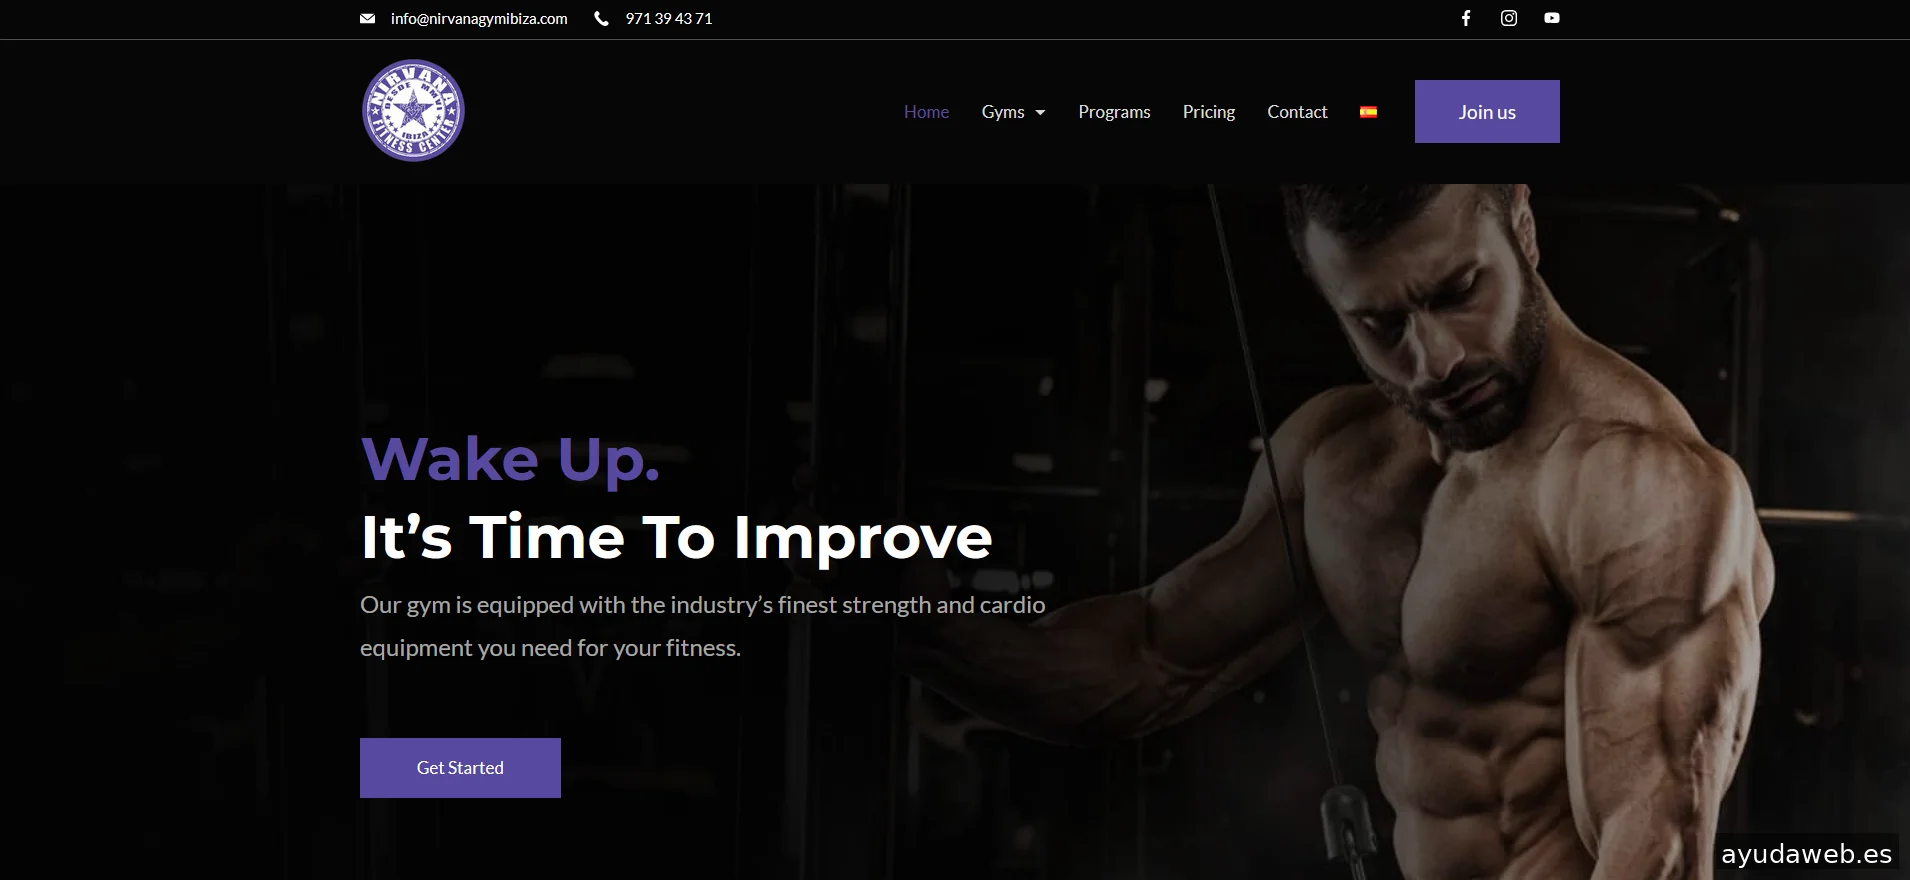The image size is (1910, 880).
Task: Switch language using the Spanish flag icon
Action: [1368, 112]
